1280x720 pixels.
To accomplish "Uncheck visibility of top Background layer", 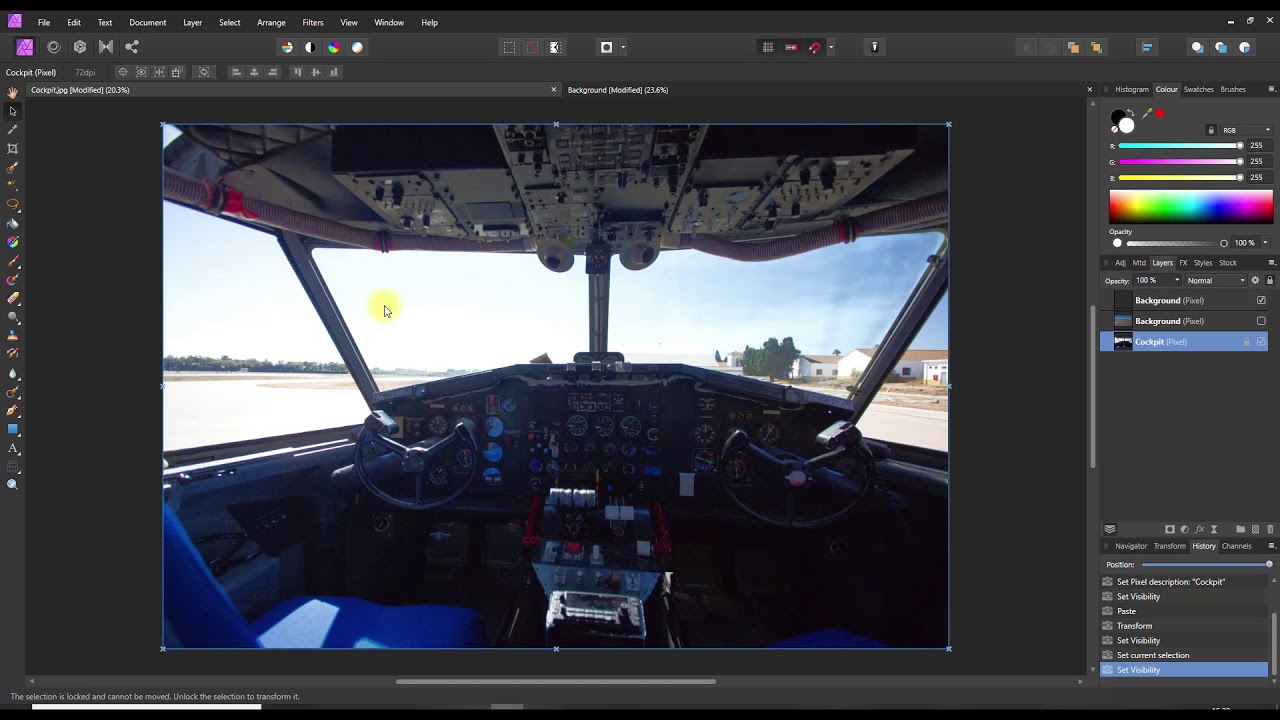I will (1261, 300).
